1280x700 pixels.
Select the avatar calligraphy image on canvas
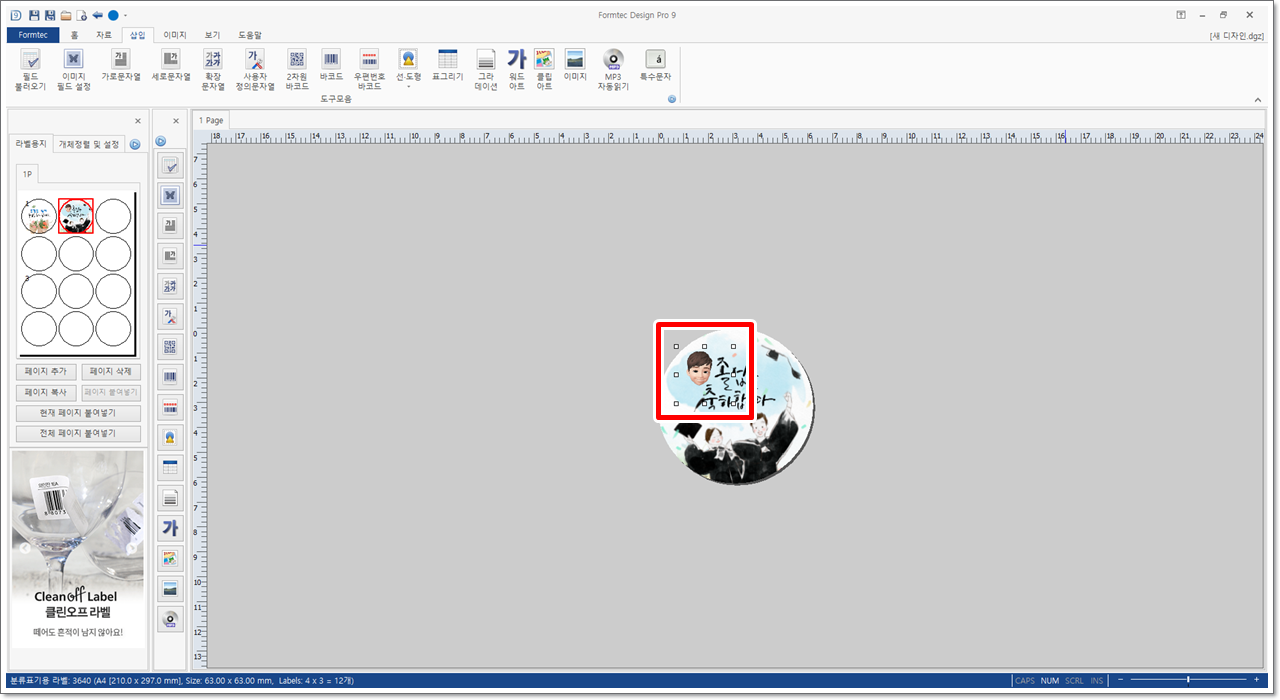[x=704, y=375]
